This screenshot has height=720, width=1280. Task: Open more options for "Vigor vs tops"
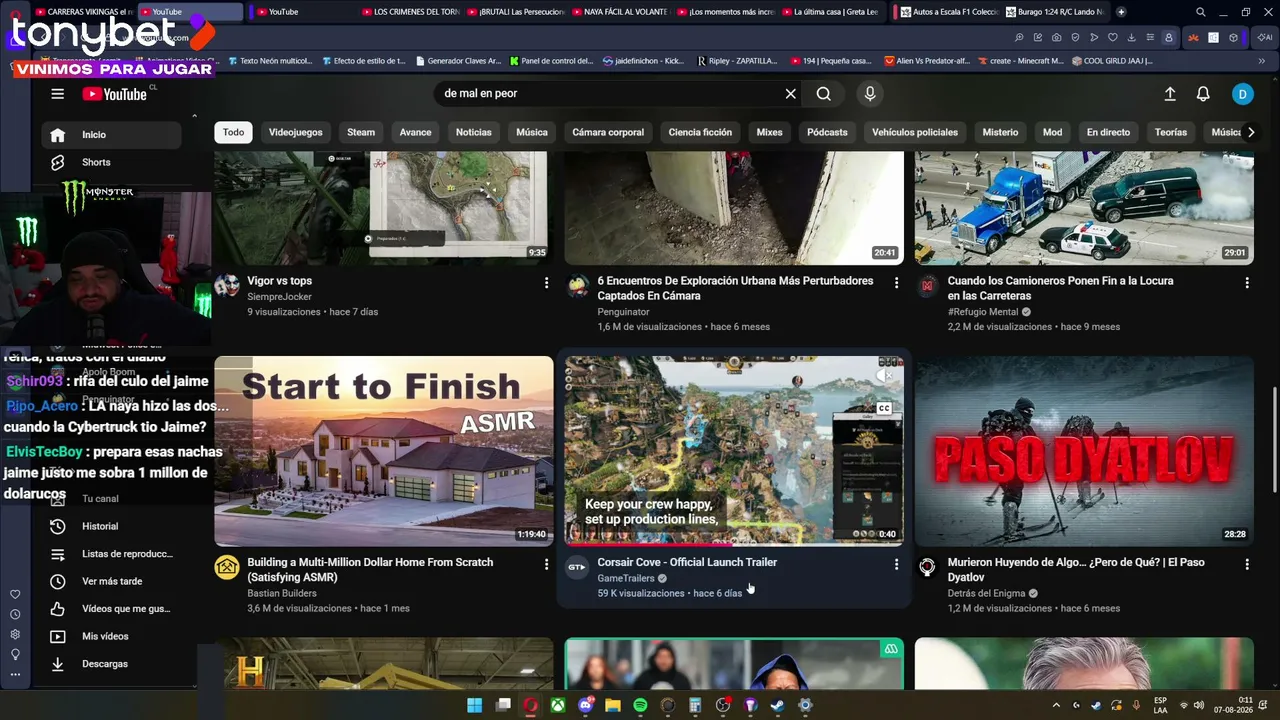pos(546,283)
